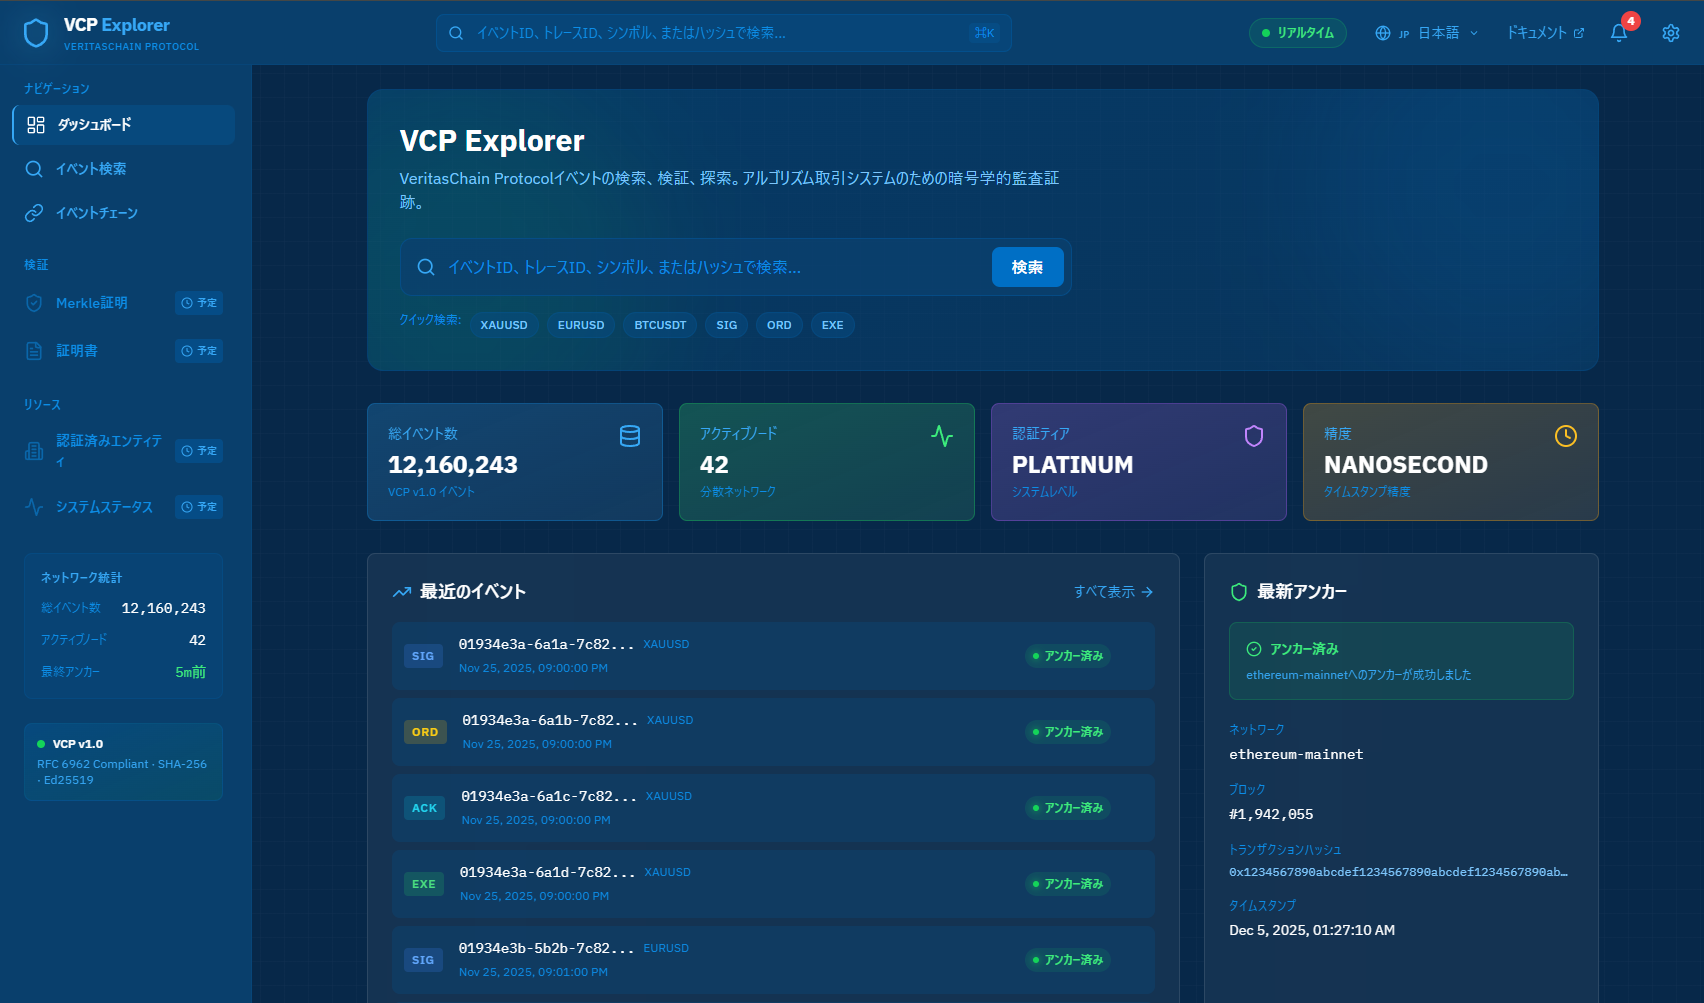Click the blue 検索 button
1704x1003 pixels.
coord(1027,267)
